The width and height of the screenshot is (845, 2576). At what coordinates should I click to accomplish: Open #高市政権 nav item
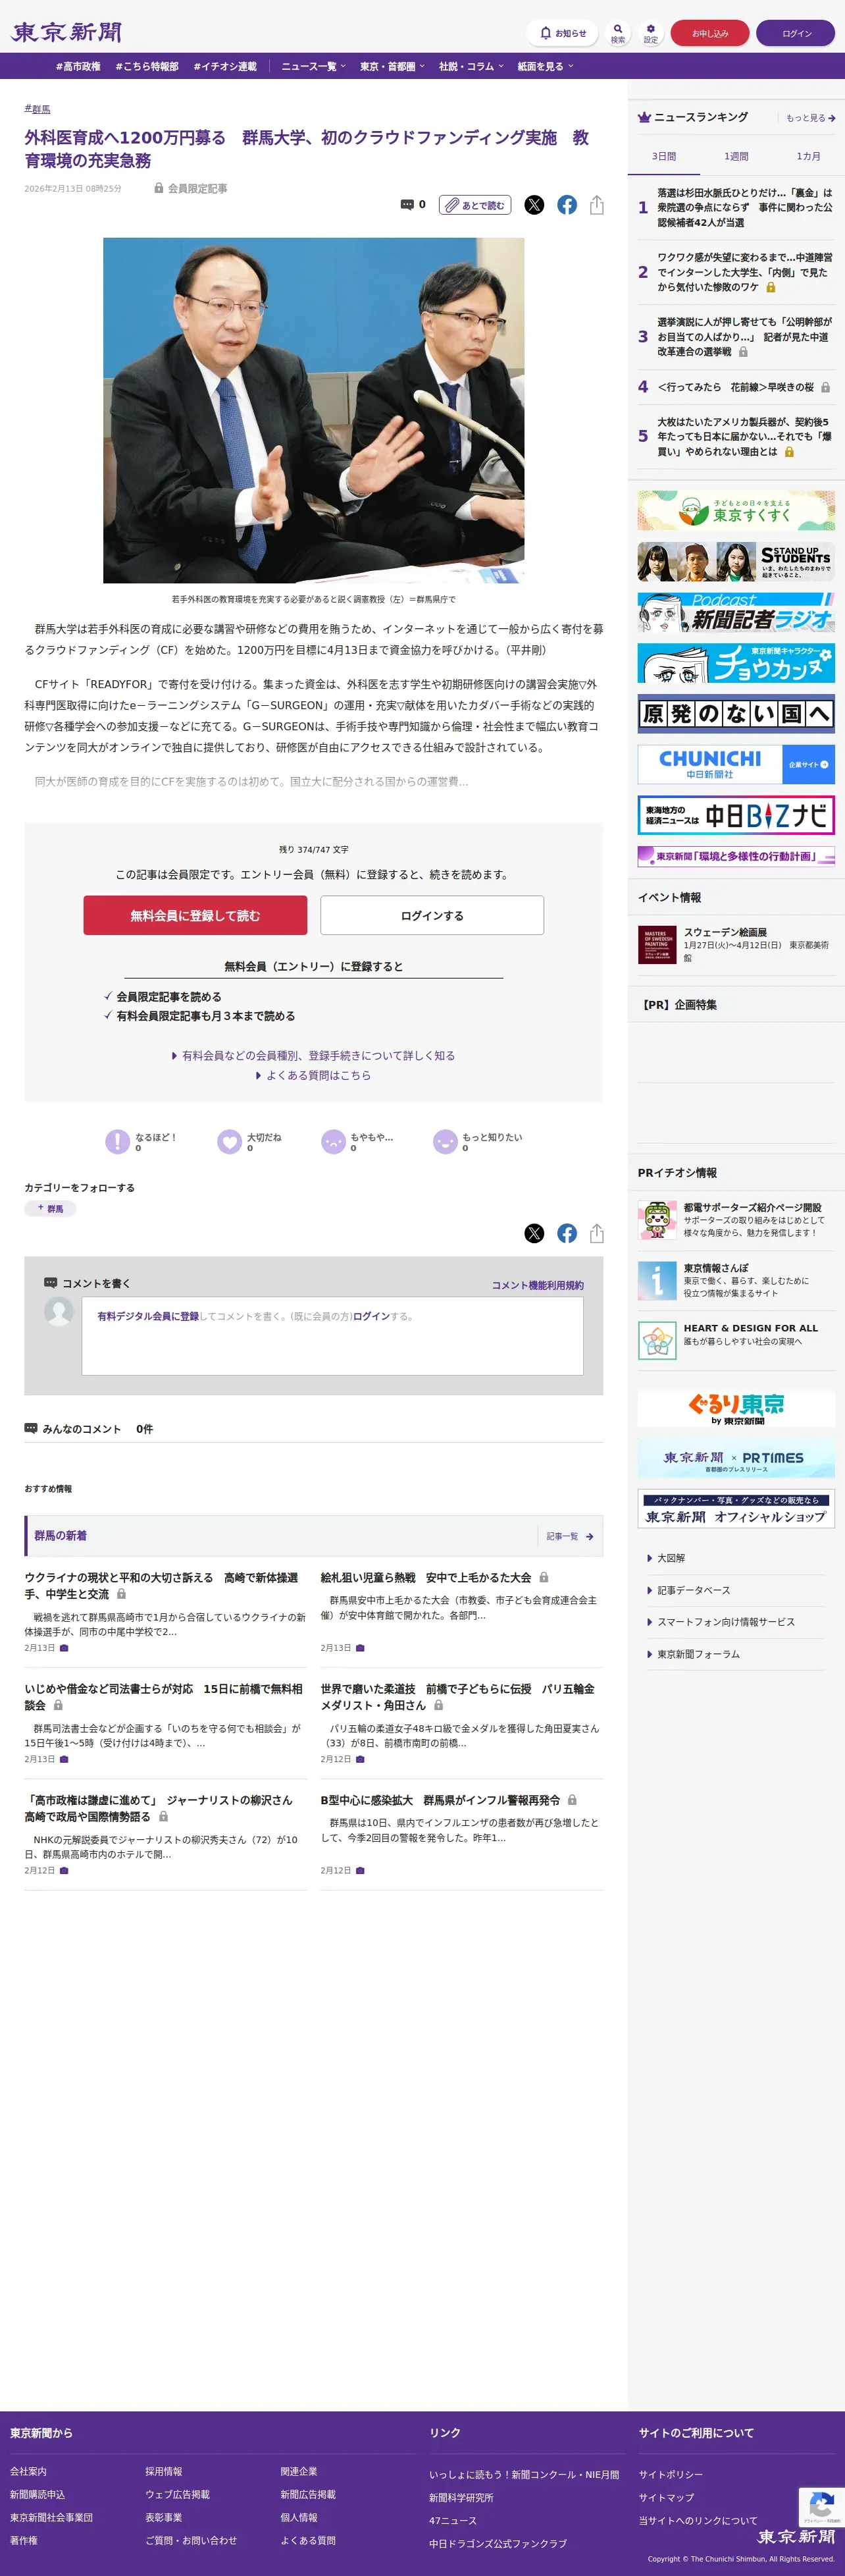78,67
